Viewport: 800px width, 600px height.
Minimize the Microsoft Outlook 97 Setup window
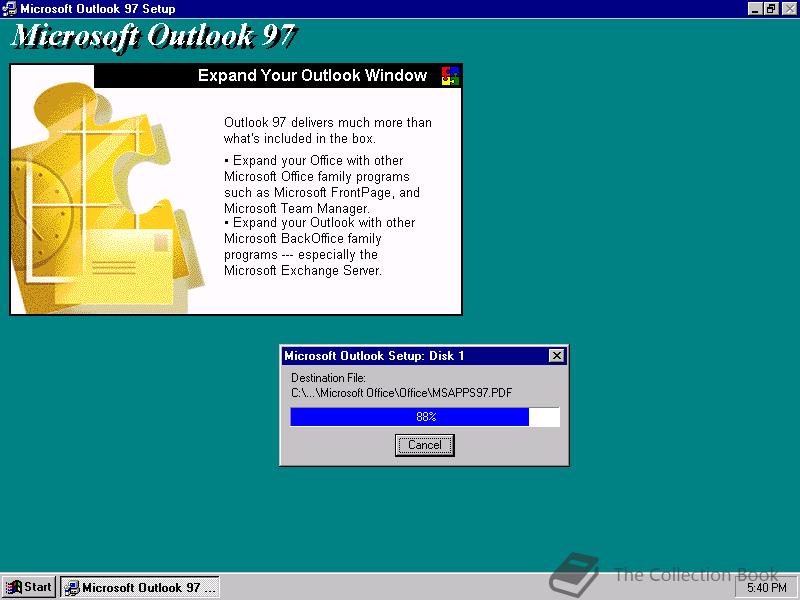pyautogui.click(x=755, y=9)
